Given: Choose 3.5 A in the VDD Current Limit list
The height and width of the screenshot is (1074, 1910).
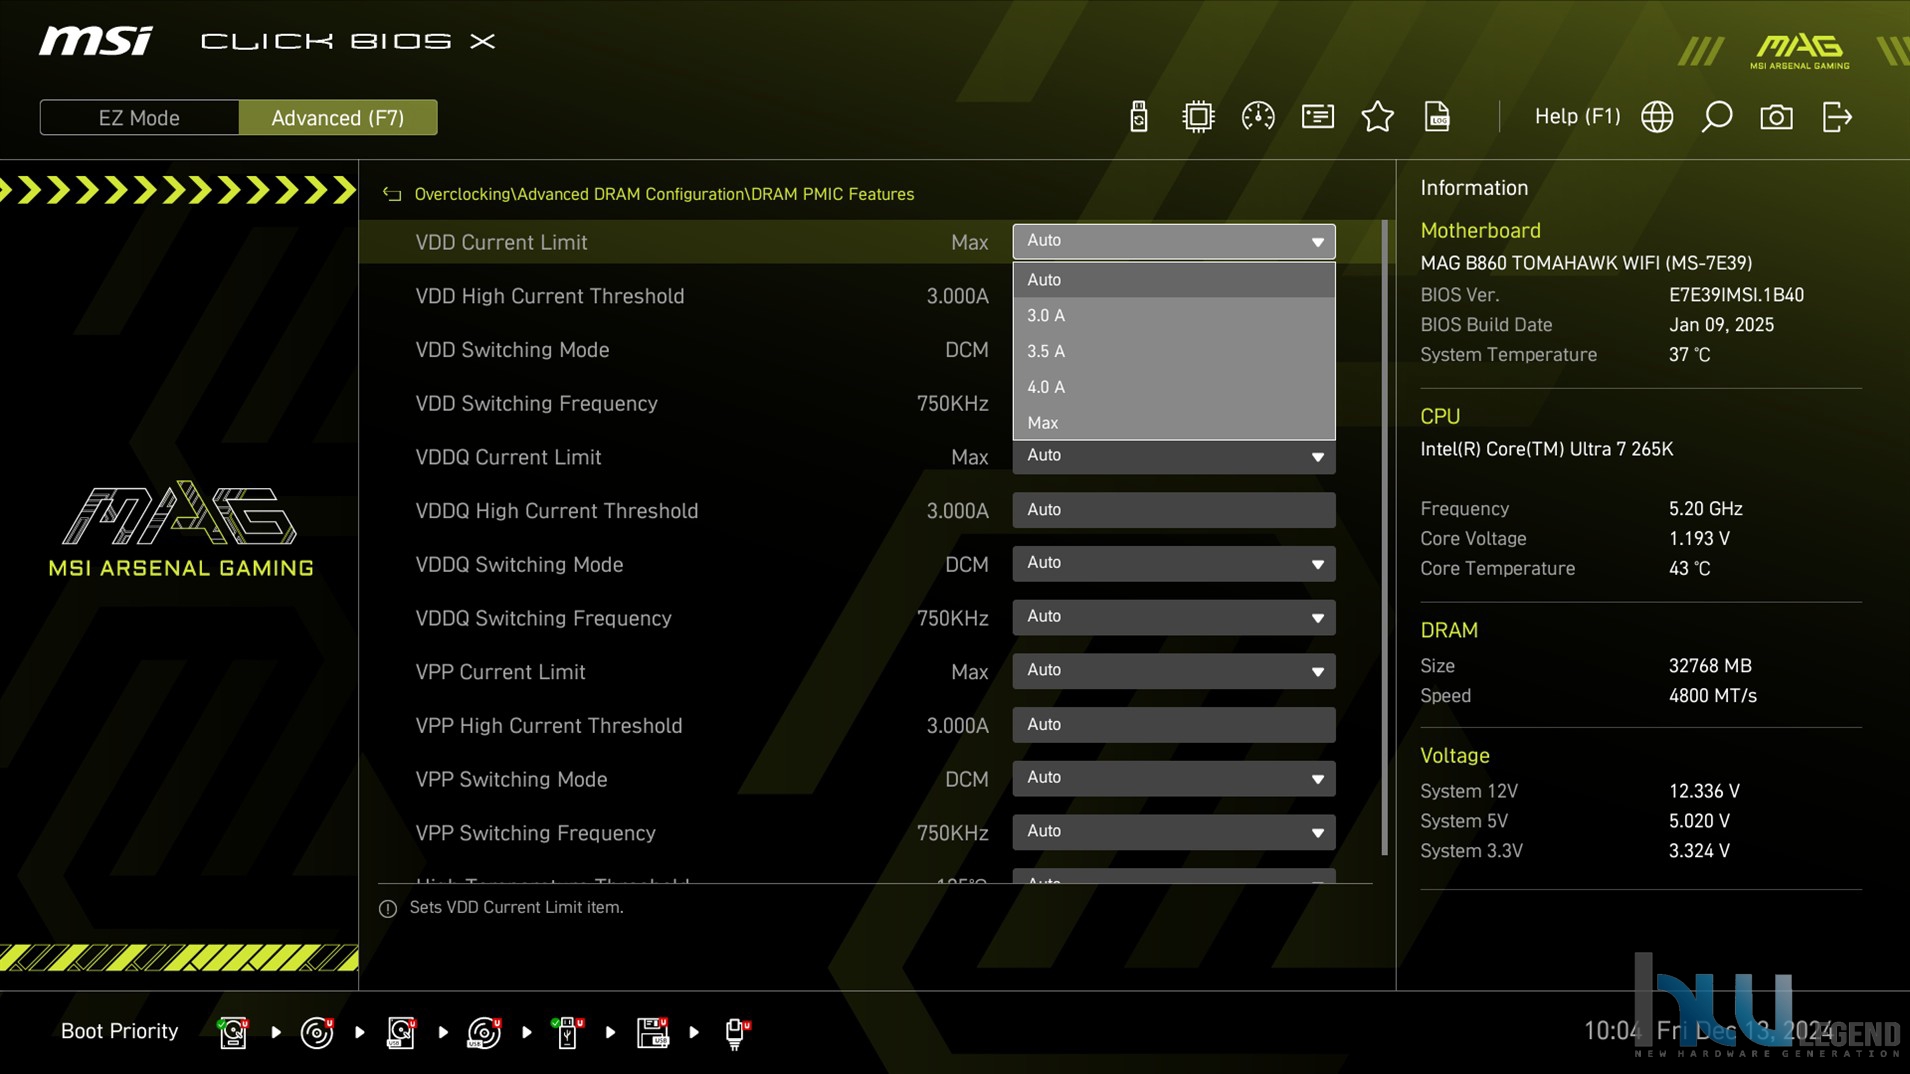Looking at the screenshot, I should click(x=1174, y=351).
